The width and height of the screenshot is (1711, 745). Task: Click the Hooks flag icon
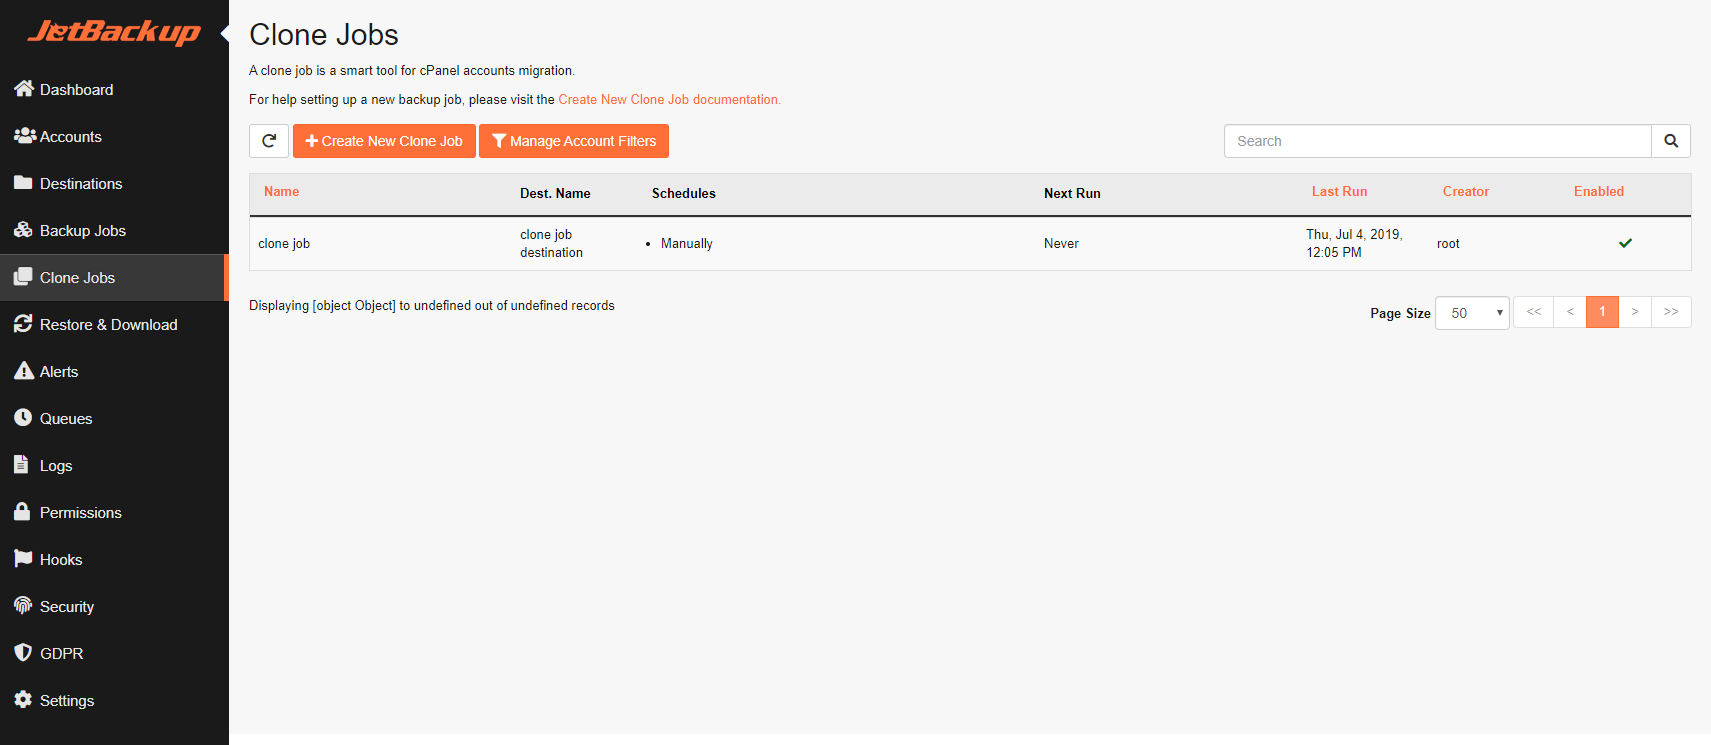pyautogui.click(x=23, y=559)
